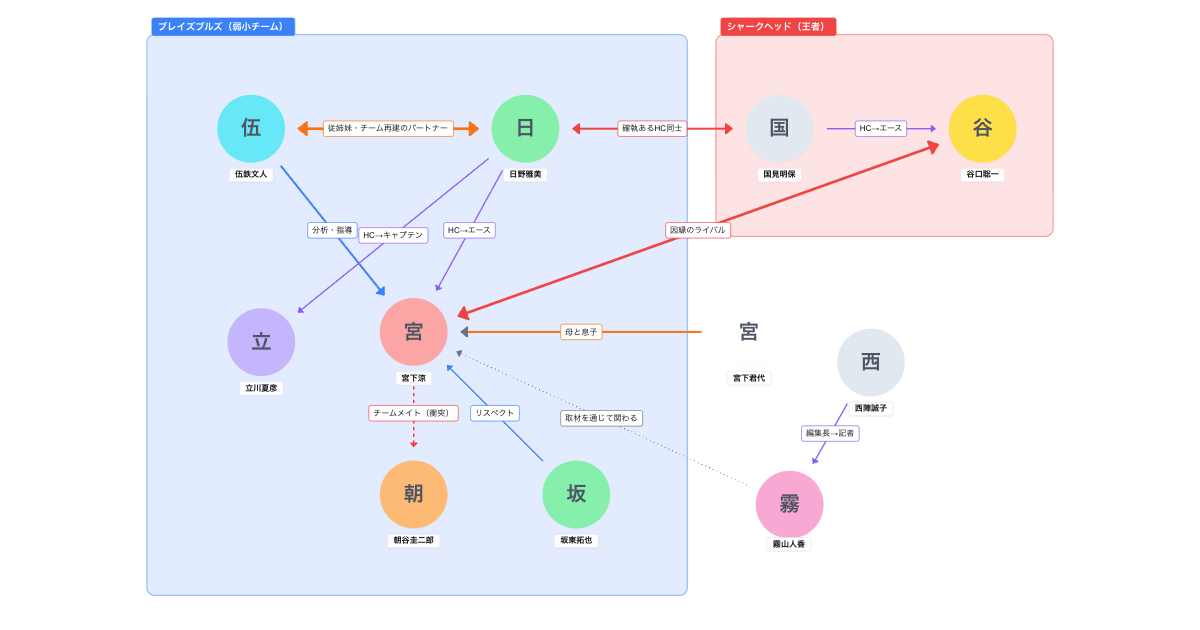Select the pink 霧 node circle
This screenshot has height=630, width=1200.
pos(789,504)
